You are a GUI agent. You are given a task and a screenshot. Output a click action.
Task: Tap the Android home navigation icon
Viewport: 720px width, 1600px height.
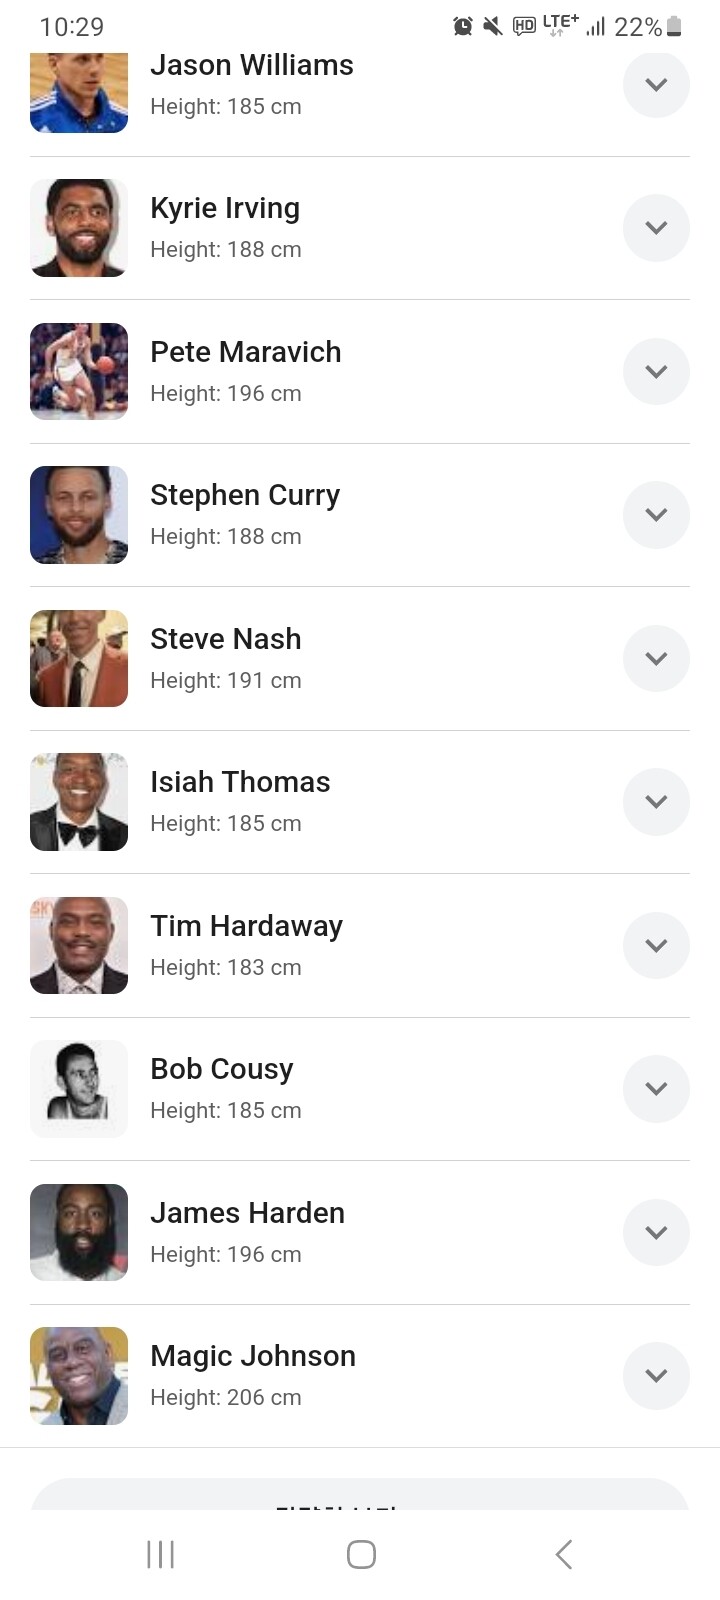coord(361,1554)
